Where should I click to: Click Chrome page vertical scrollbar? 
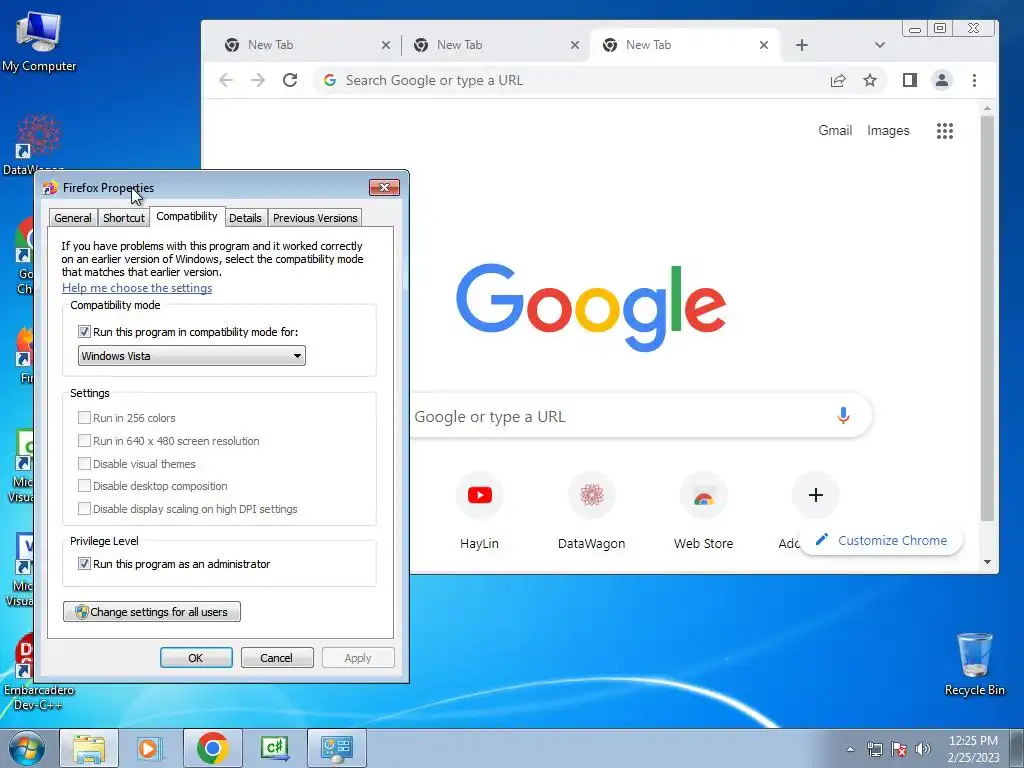coord(987,318)
